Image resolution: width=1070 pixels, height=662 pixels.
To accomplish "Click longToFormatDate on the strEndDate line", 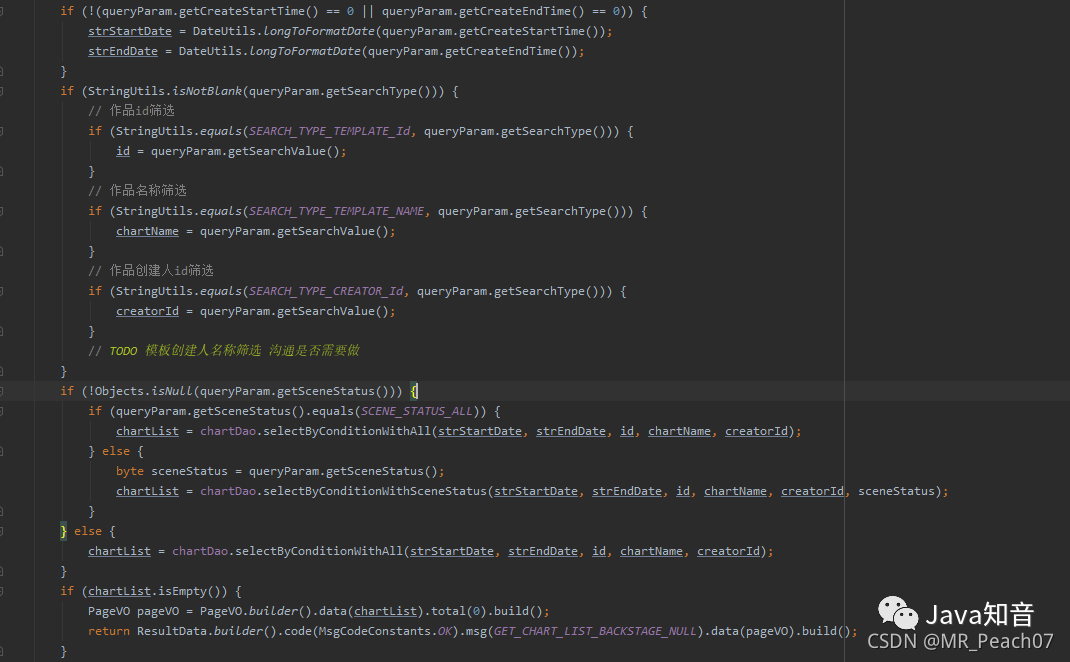I will [x=305, y=51].
